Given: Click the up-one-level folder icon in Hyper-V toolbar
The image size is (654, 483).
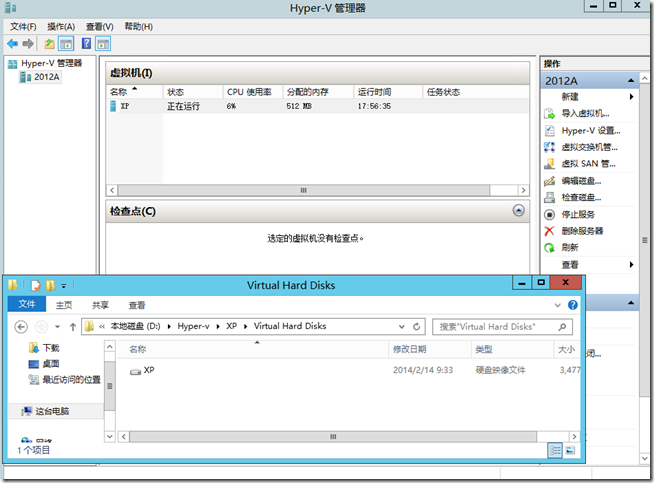Looking at the screenshot, I should pos(50,43).
